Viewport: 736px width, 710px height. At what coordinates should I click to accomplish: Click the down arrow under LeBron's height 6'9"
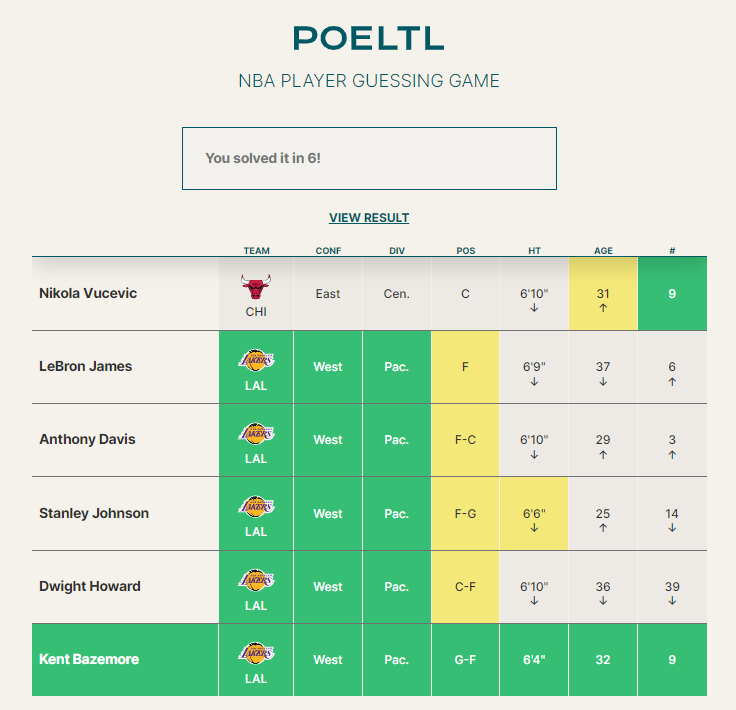click(534, 382)
